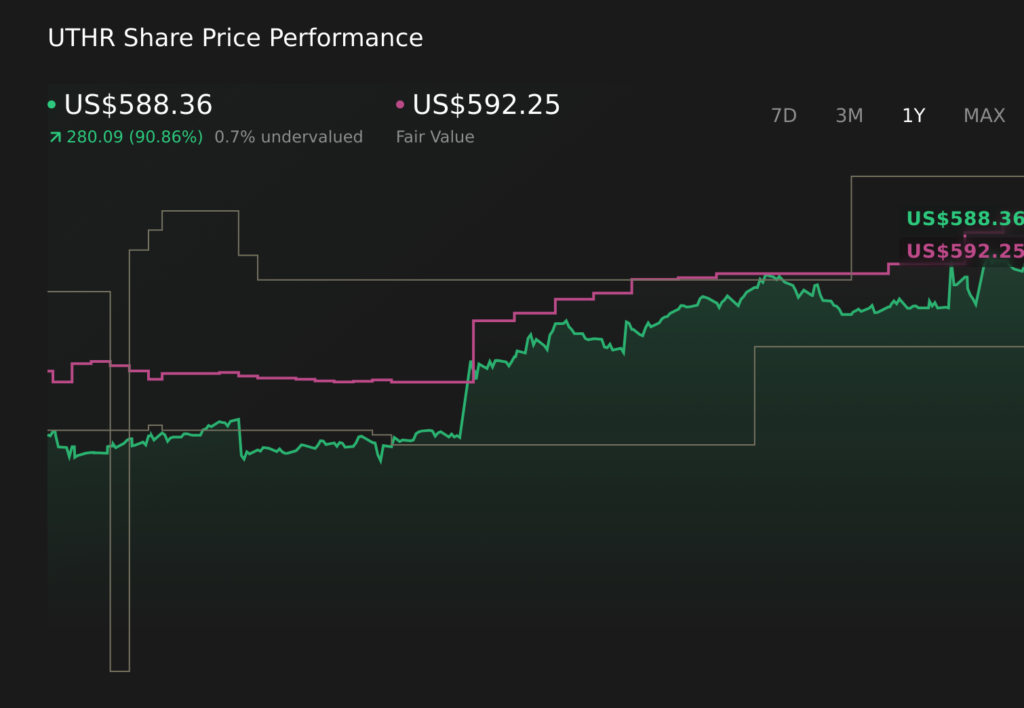Click the UTHR Share Price Performance title
The image size is (1024, 708).
pos(235,38)
